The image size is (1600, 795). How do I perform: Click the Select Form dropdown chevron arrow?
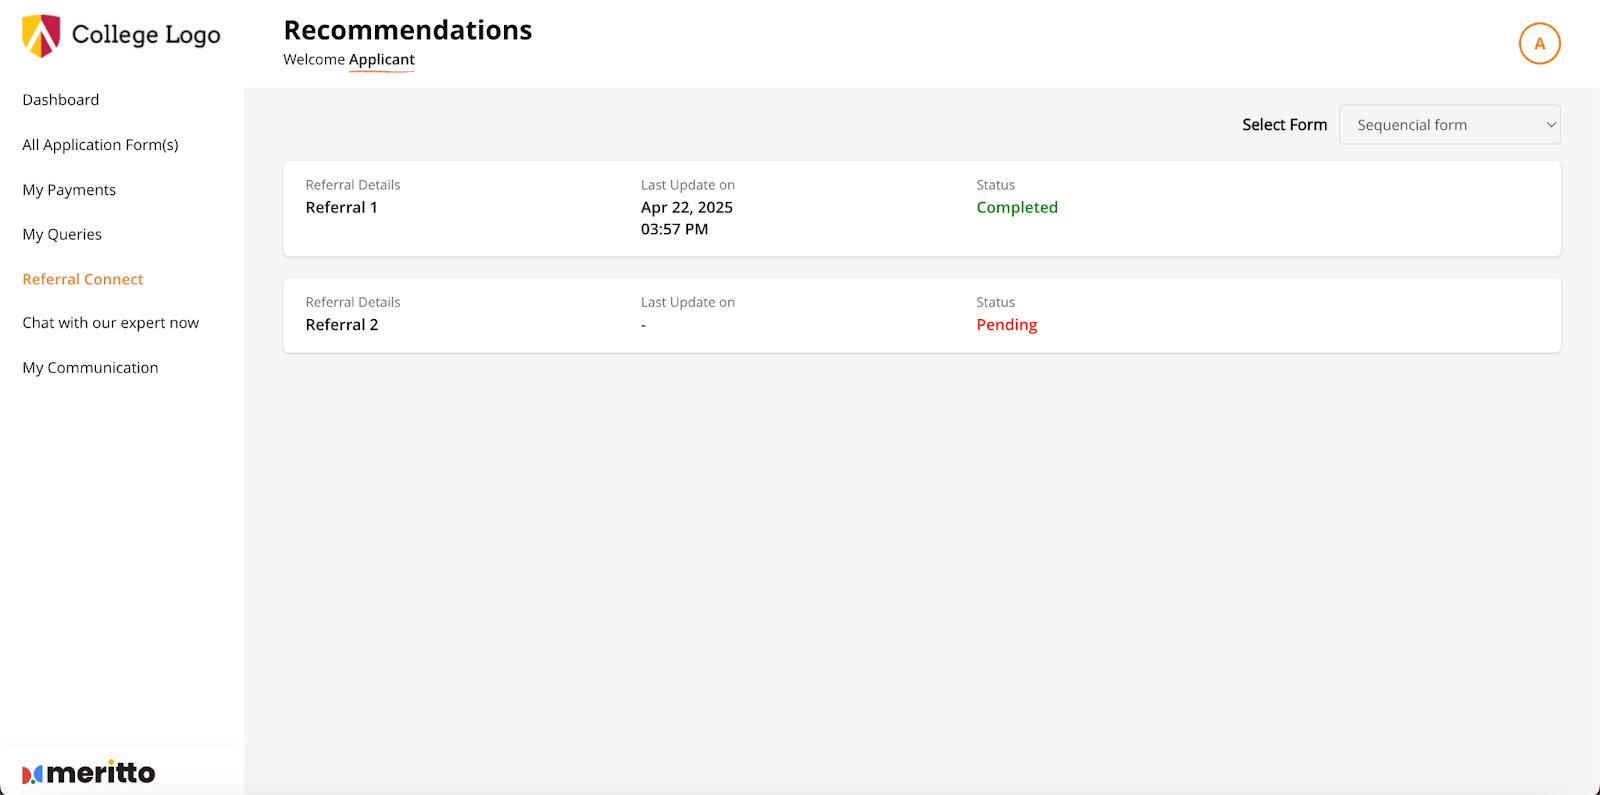click(x=1551, y=125)
